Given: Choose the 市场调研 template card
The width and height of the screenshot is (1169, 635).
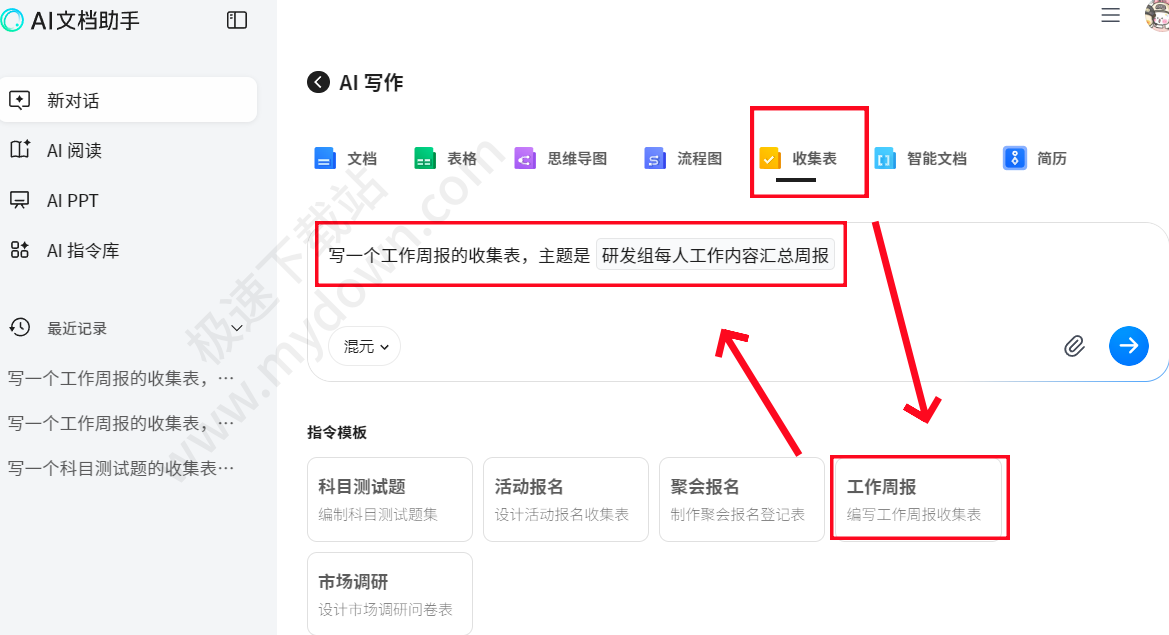Looking at the screenshot, I should click(x=390, y=594).
